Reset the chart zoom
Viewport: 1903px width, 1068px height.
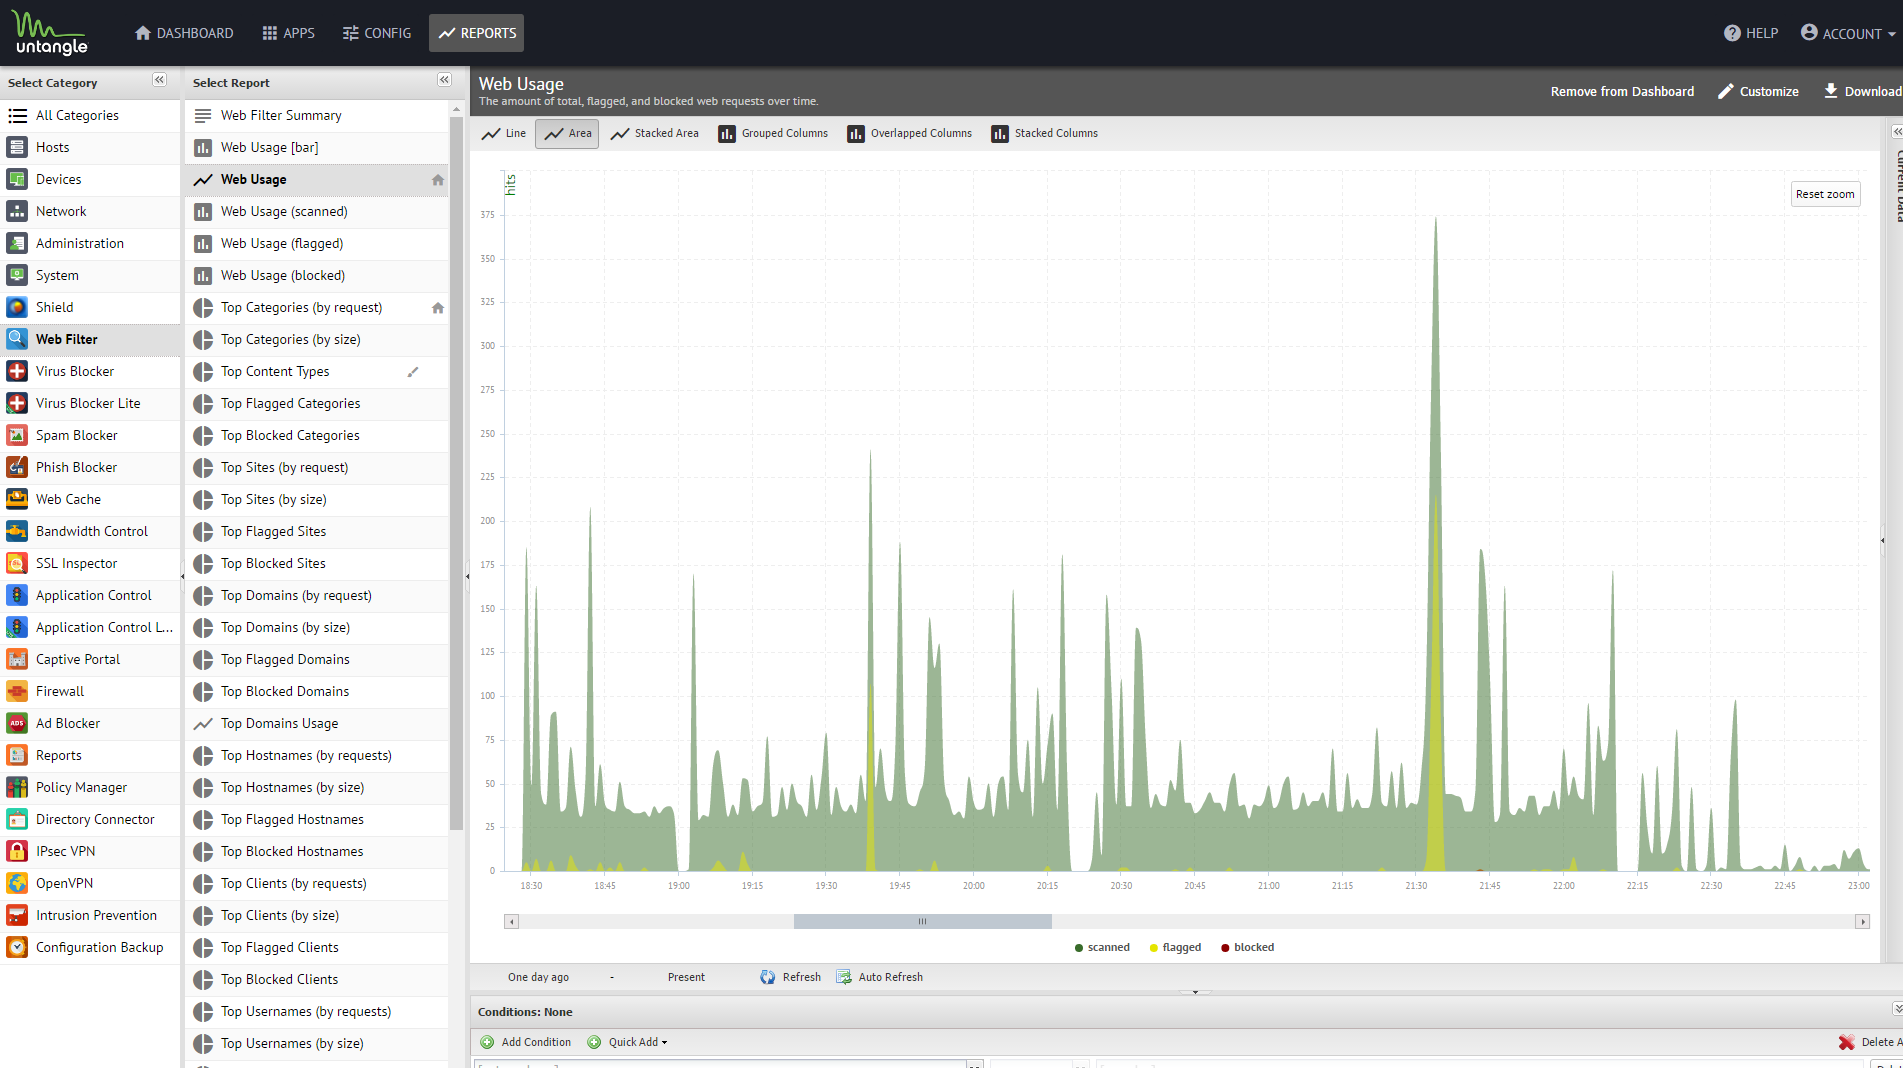(x=1825, y=194)
